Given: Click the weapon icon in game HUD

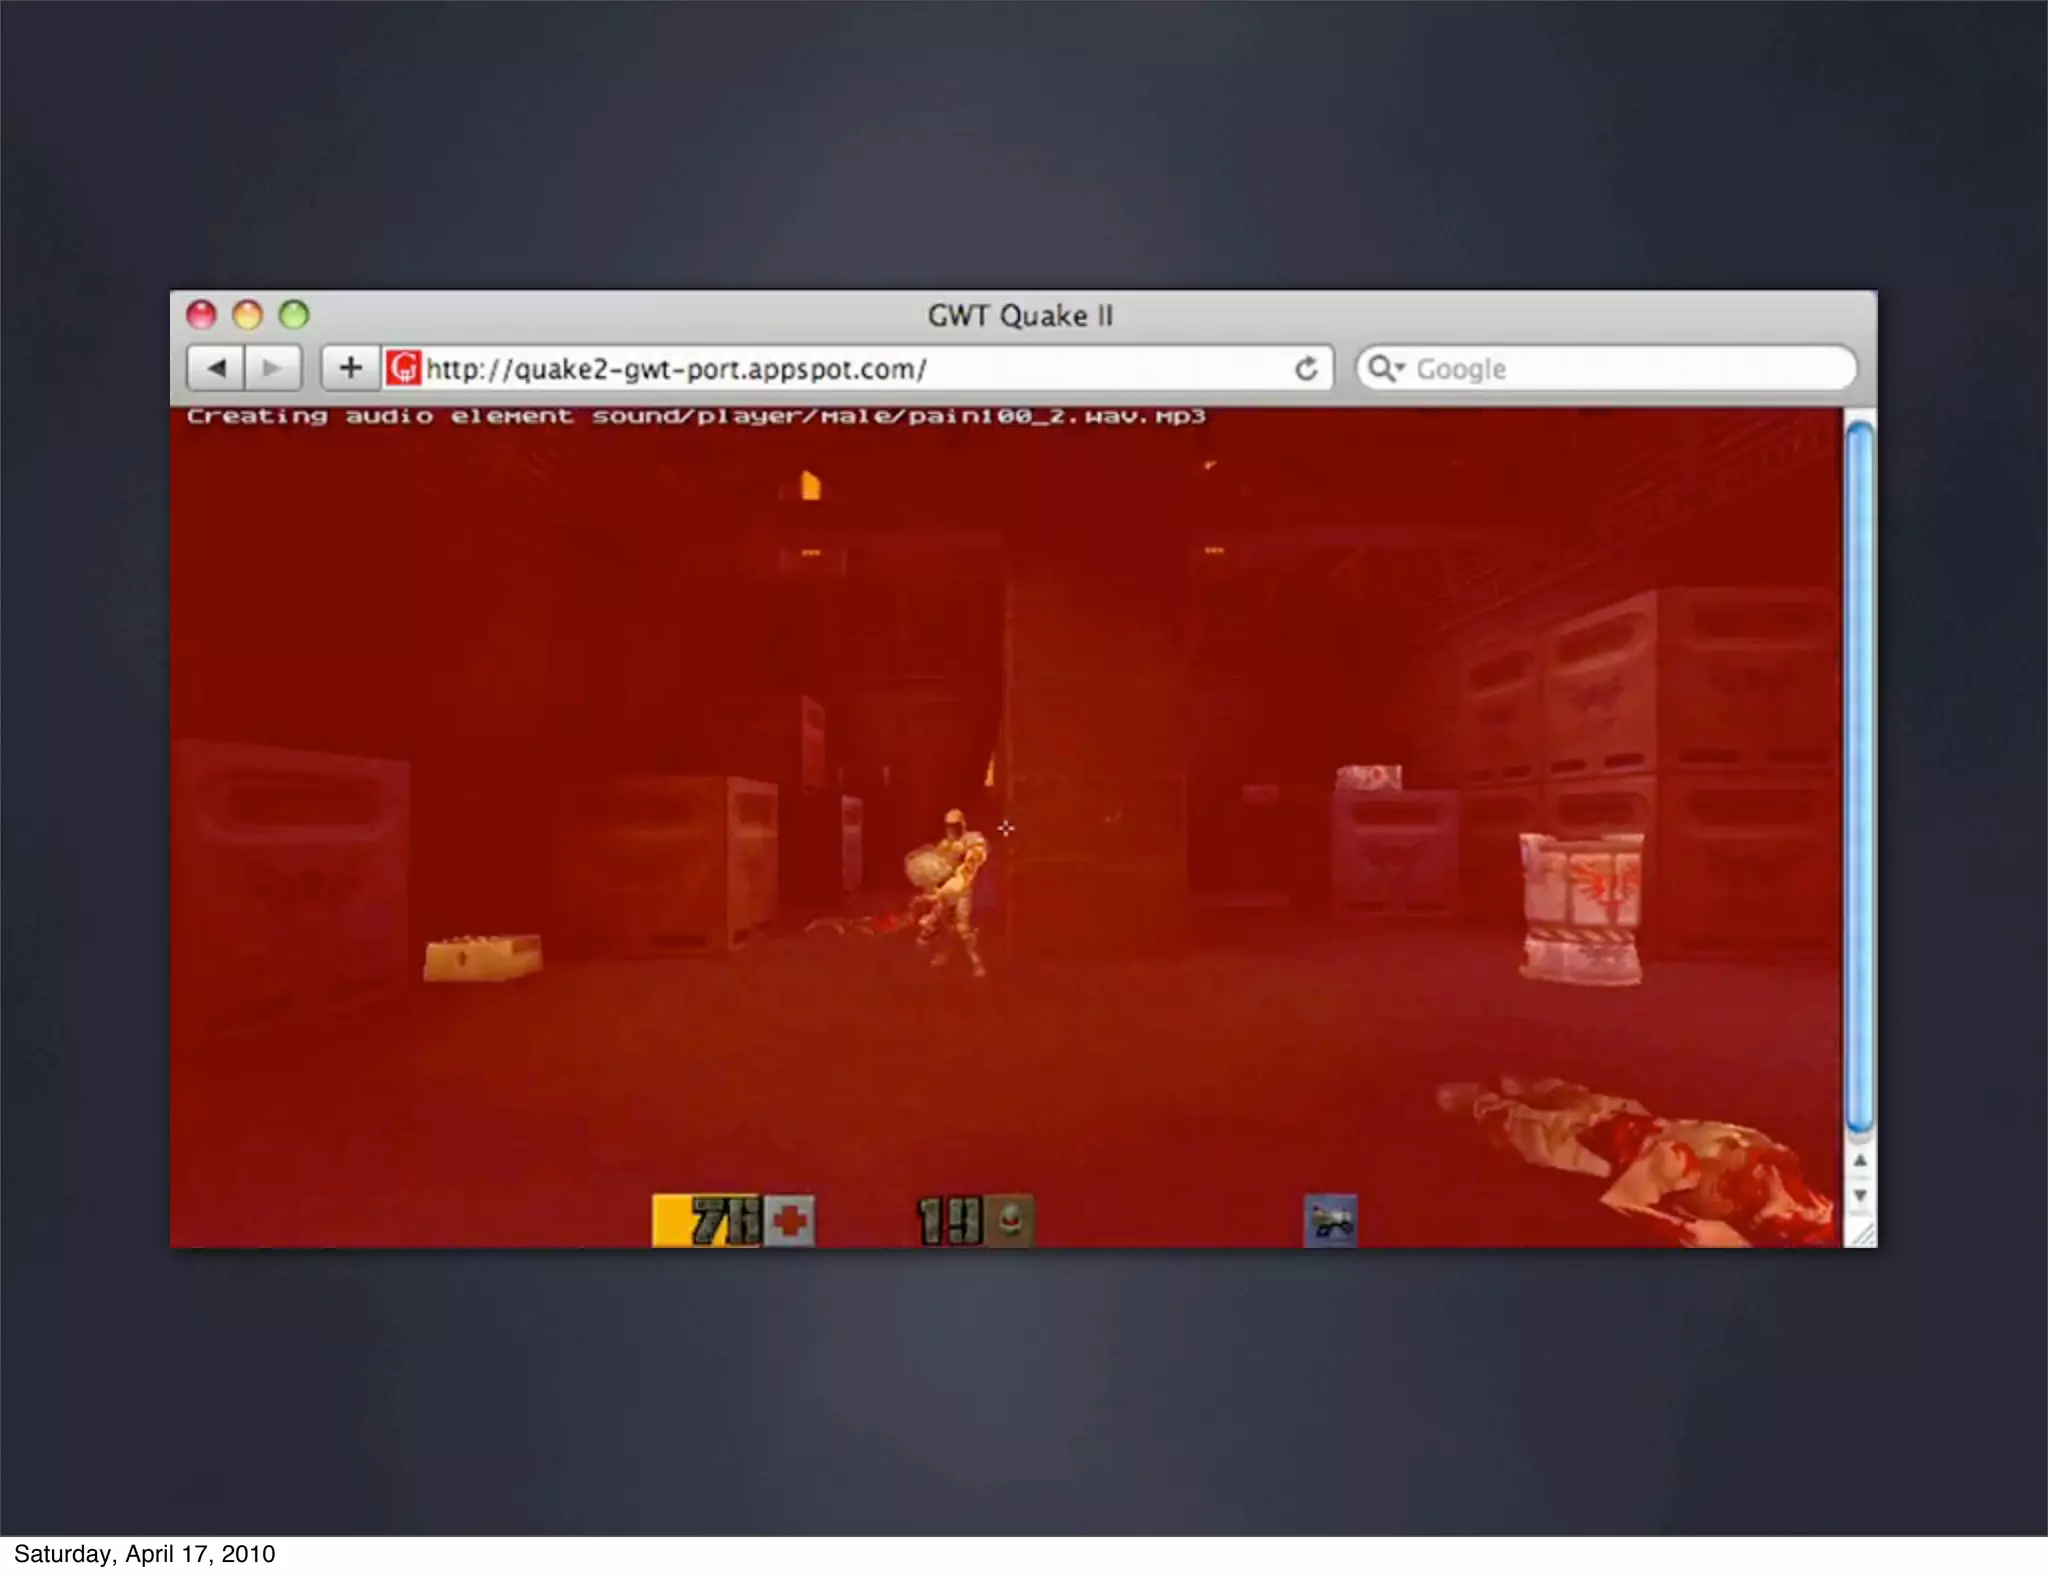Looking at the screenshot, I should point(1331,1221).
